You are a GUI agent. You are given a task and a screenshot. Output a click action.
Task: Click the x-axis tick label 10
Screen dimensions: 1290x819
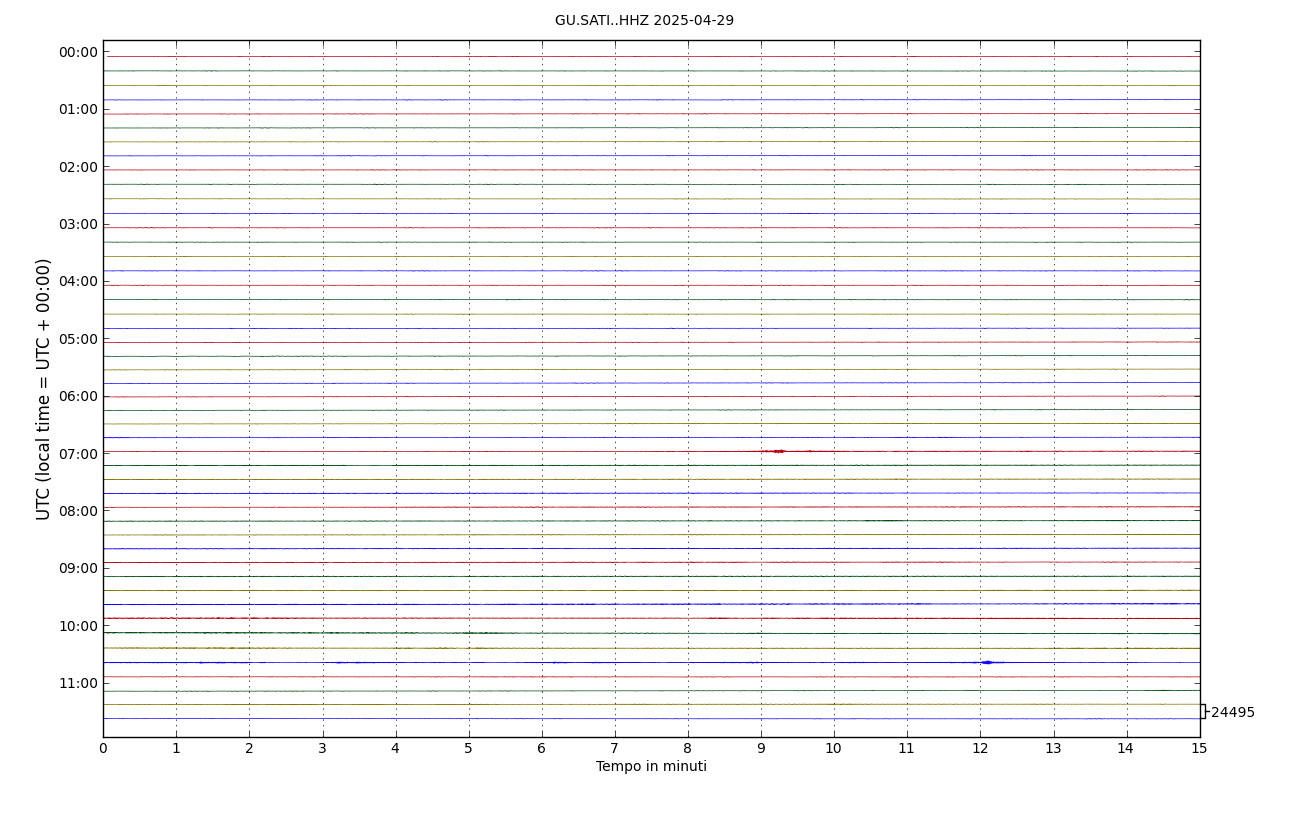(834, 749)
